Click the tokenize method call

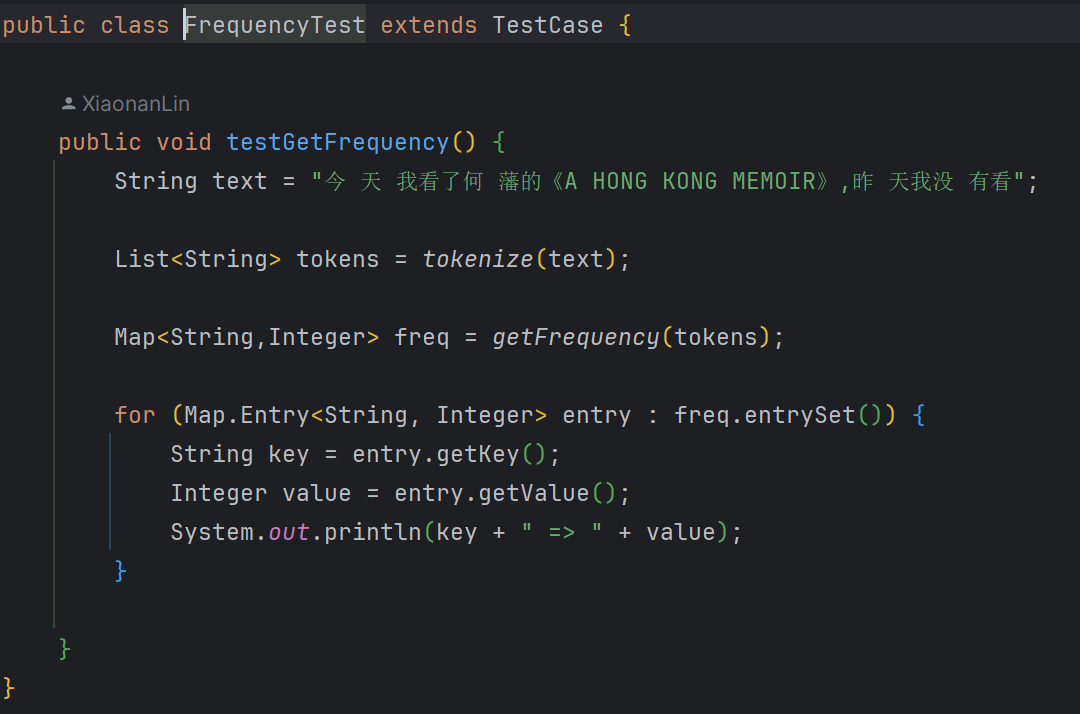pos(477,259)
